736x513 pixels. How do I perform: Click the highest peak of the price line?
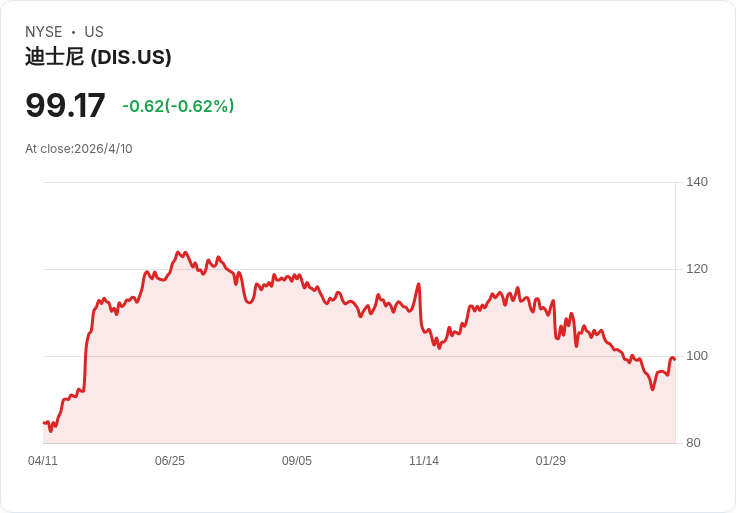(178, 252)
